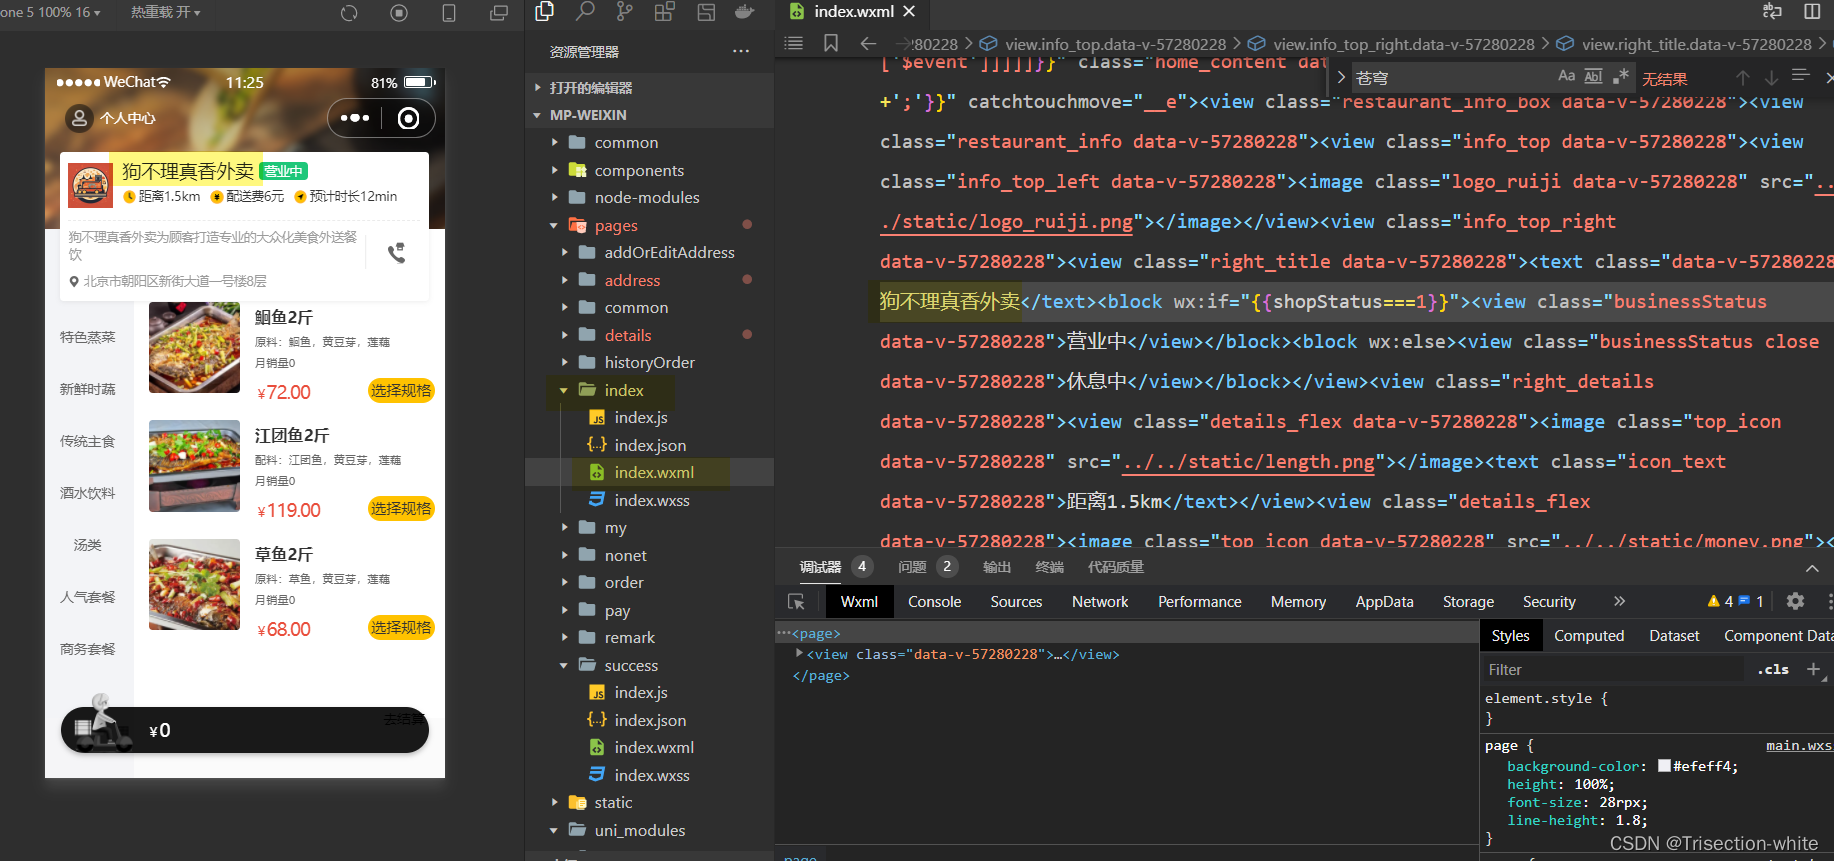Open the Search magnifier icon in activity bar
The width and height of the screenshot is (1834, 861).
[x=585, y=12]
